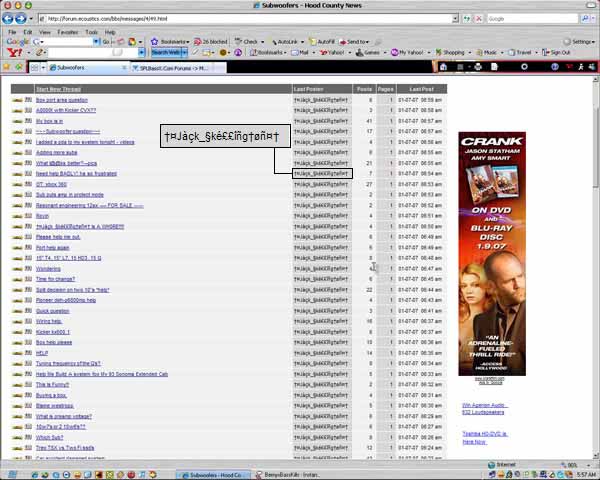Click the Yahoo toolbar Mail button
Screen dimensions: 600x480
click(300, 52)
